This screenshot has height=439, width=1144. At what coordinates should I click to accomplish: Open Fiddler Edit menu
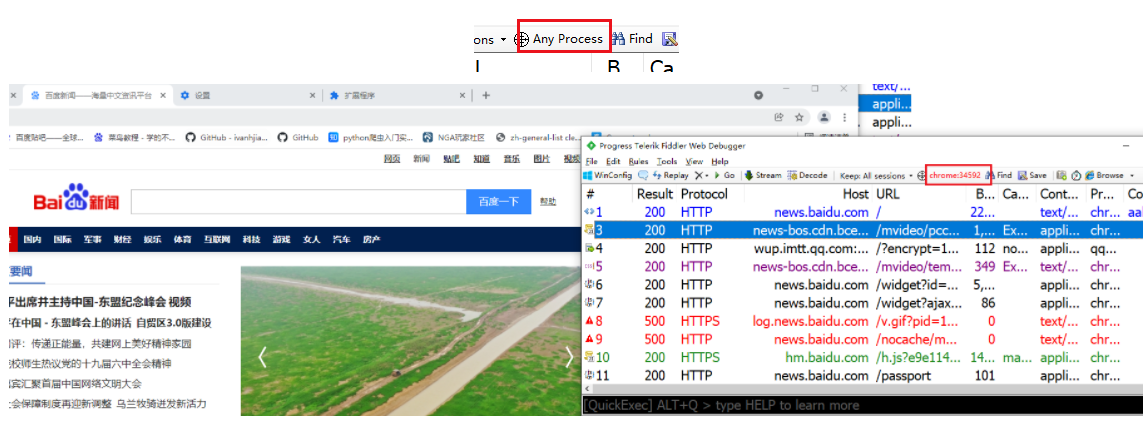[613, 161]
